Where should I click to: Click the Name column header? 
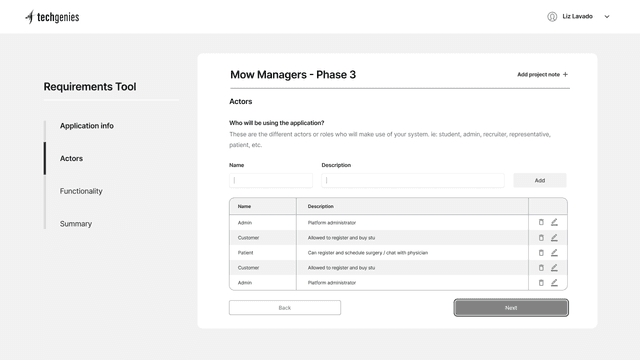pyautogui.click(x=244, y=207)
